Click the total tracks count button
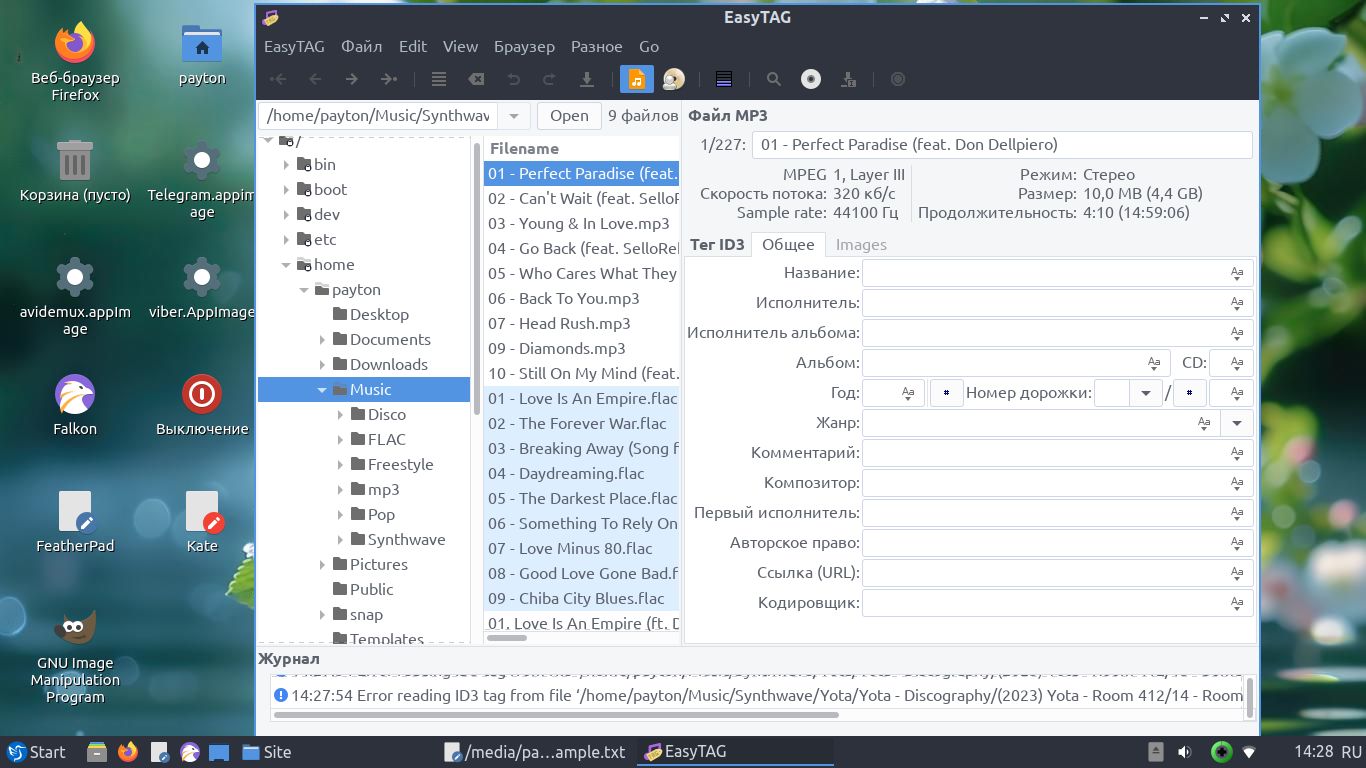1366x768 pixels. [x=1189, y=393]
